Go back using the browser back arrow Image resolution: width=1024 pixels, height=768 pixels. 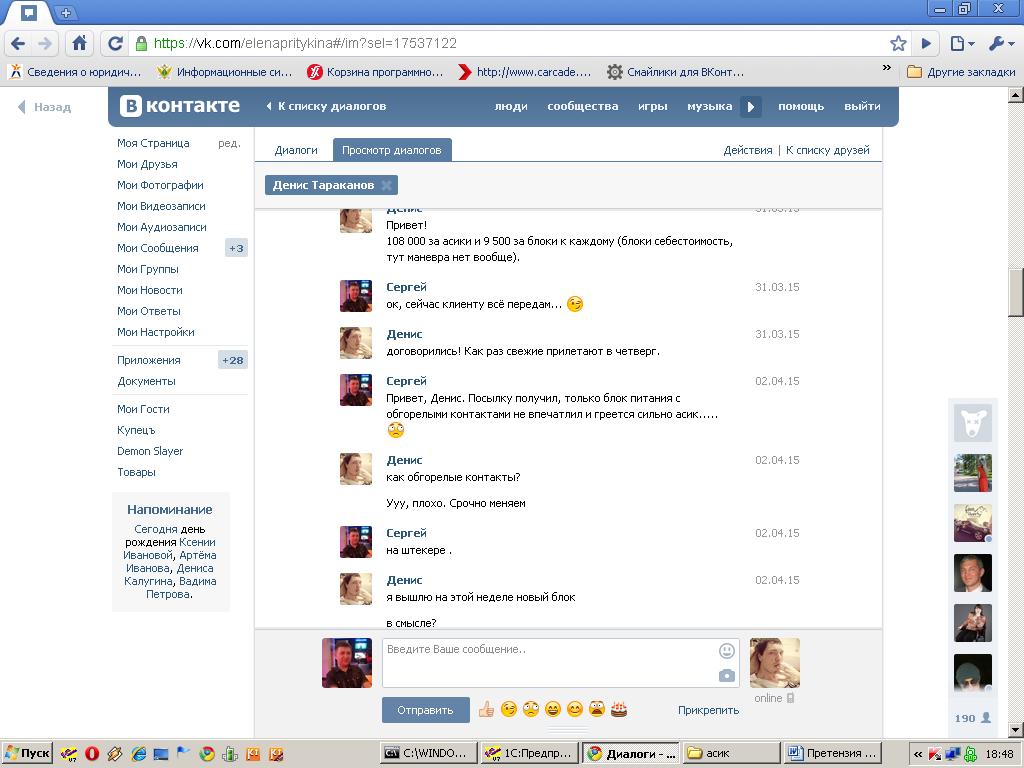click(18, 44)
